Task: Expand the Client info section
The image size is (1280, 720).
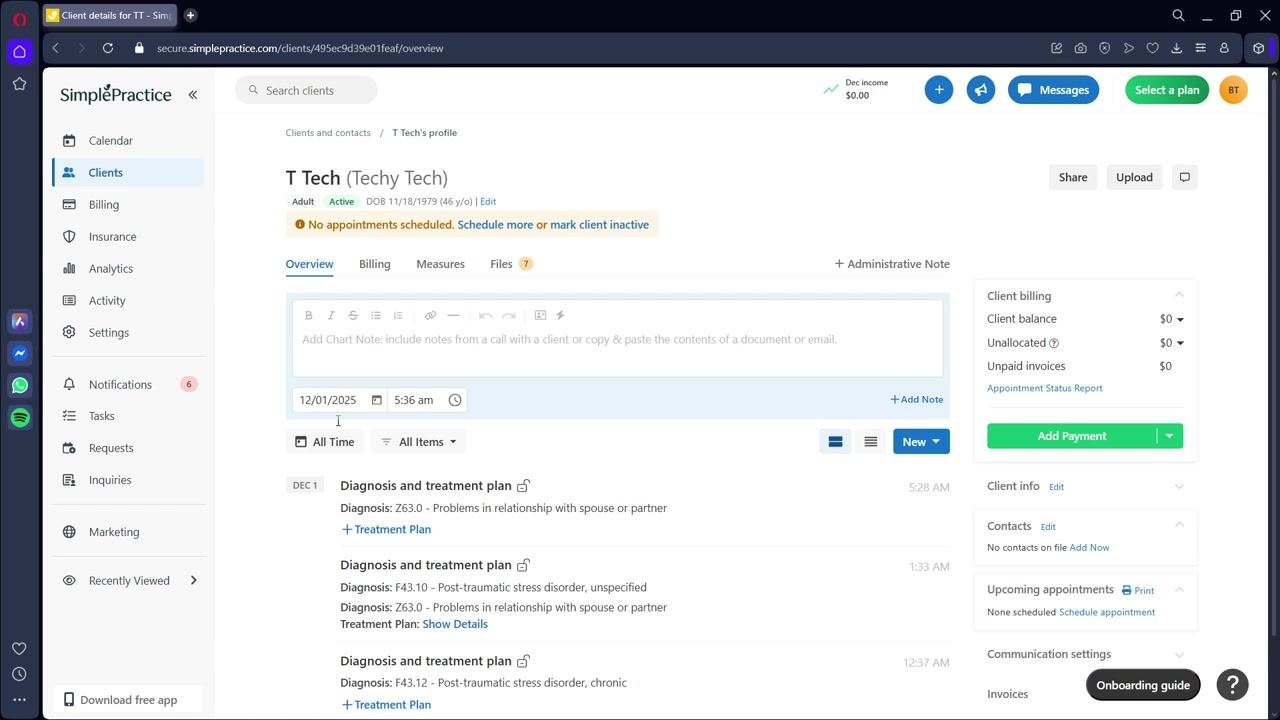Action: 1179,487
